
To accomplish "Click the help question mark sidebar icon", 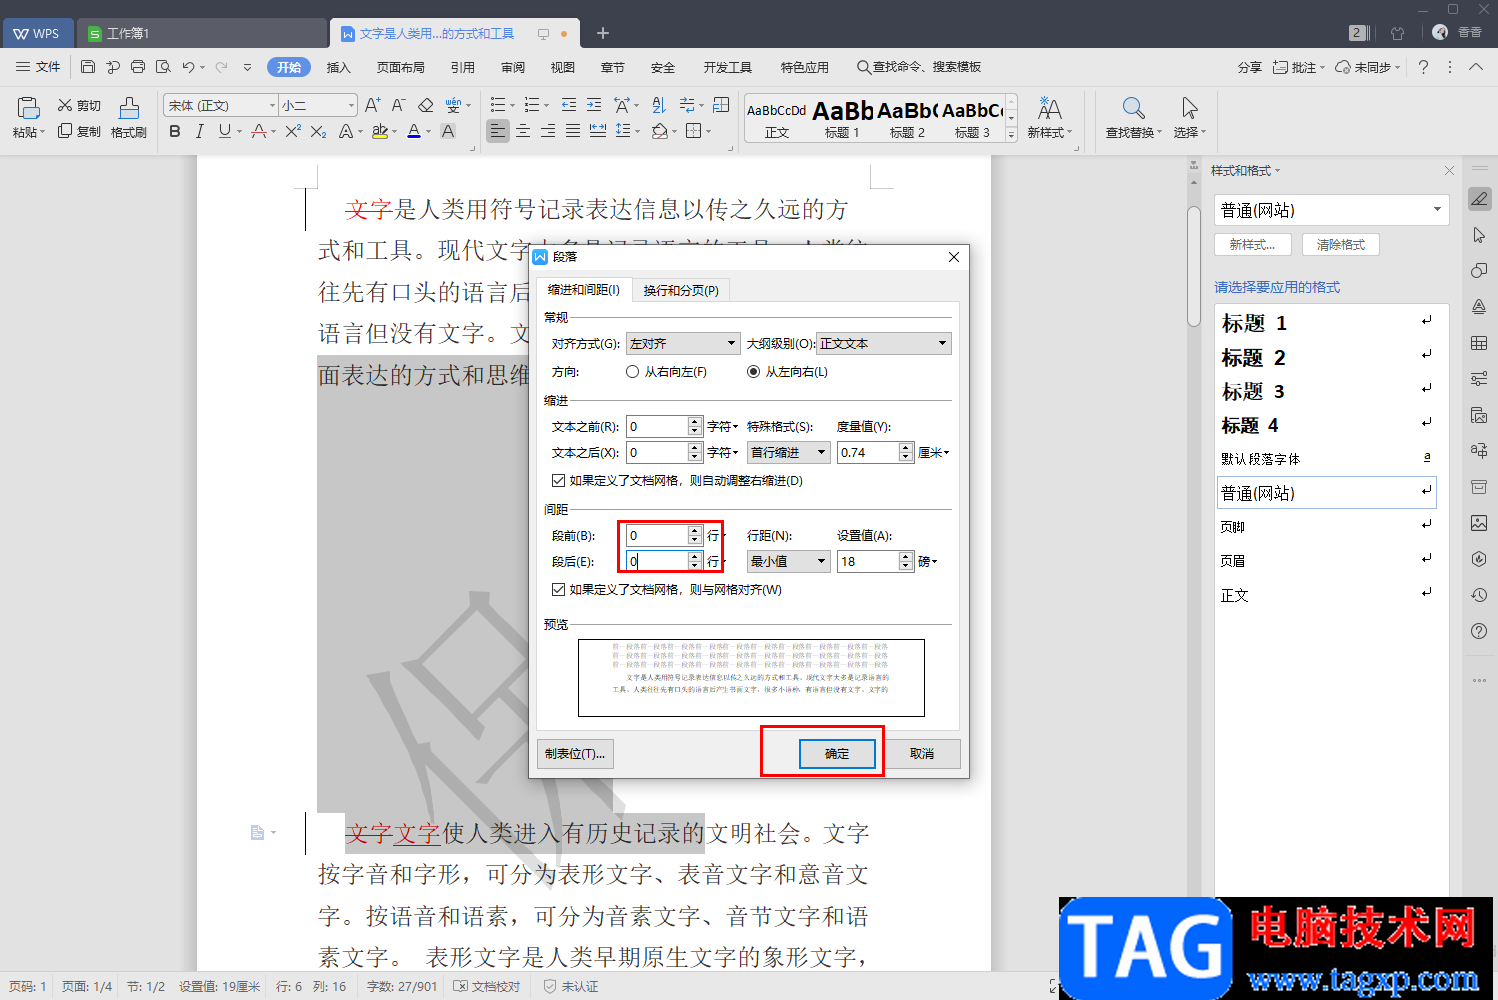I will [1479, 631].
